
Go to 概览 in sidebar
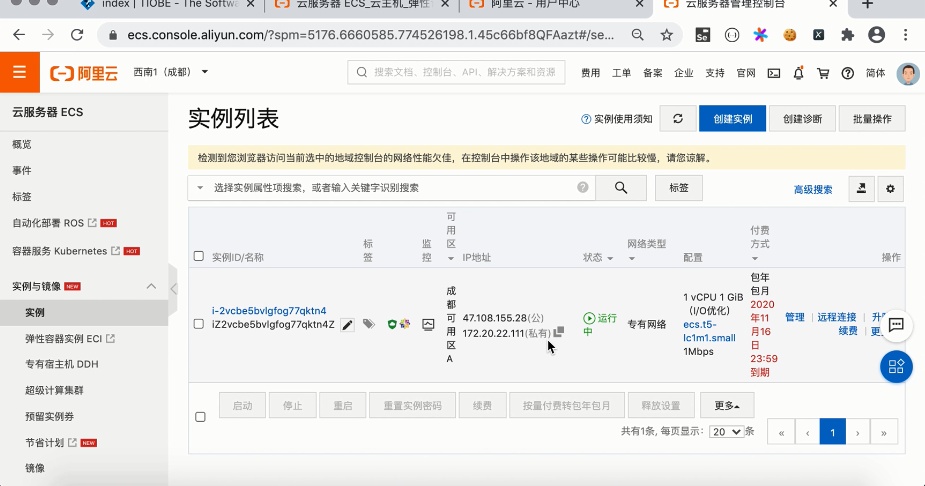tap(22, 144)
